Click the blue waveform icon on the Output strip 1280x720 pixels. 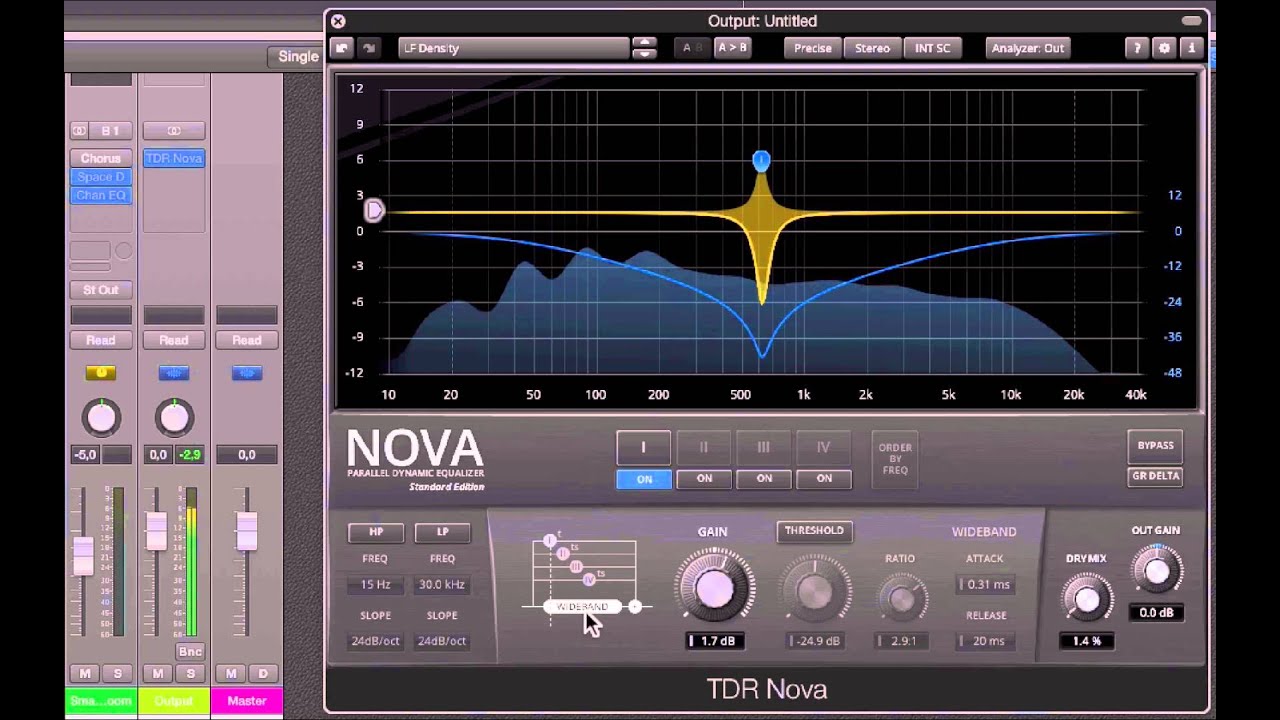(174, 373)
